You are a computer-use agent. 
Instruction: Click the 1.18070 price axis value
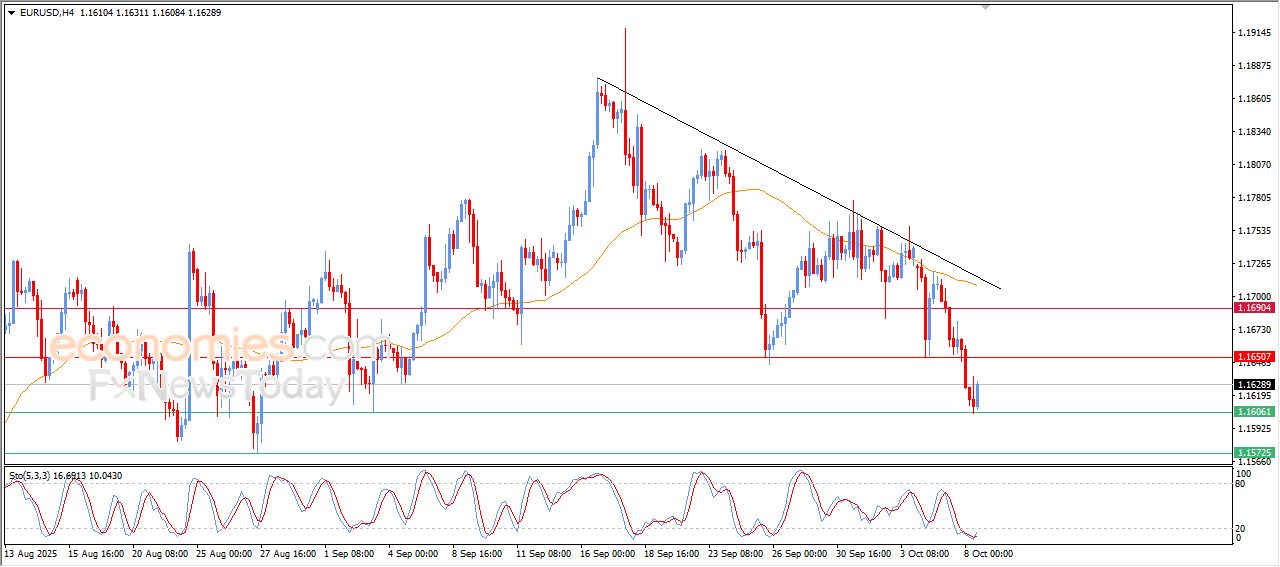[1253, 165]
